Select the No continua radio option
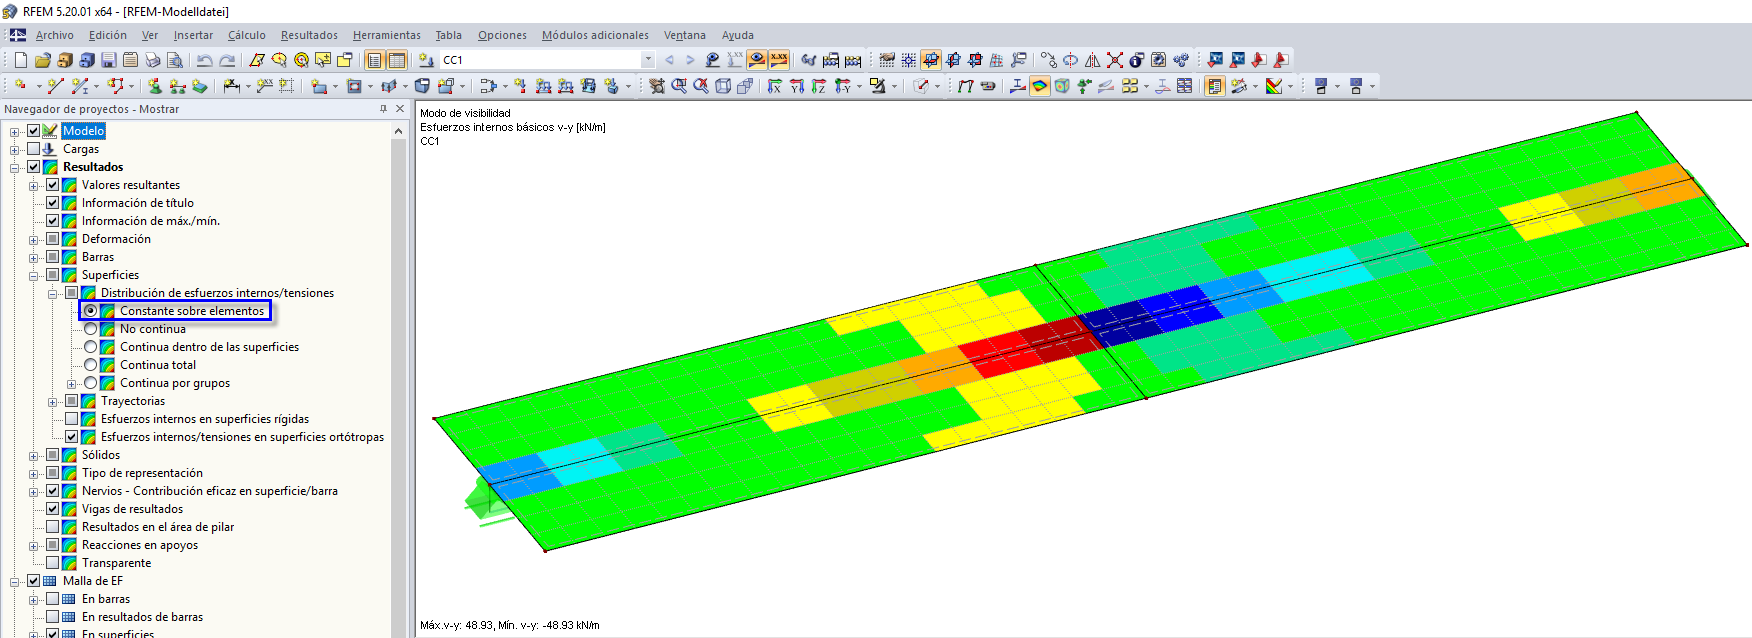The width and height of the screenshot is (1752, 638). pos(91,329)
